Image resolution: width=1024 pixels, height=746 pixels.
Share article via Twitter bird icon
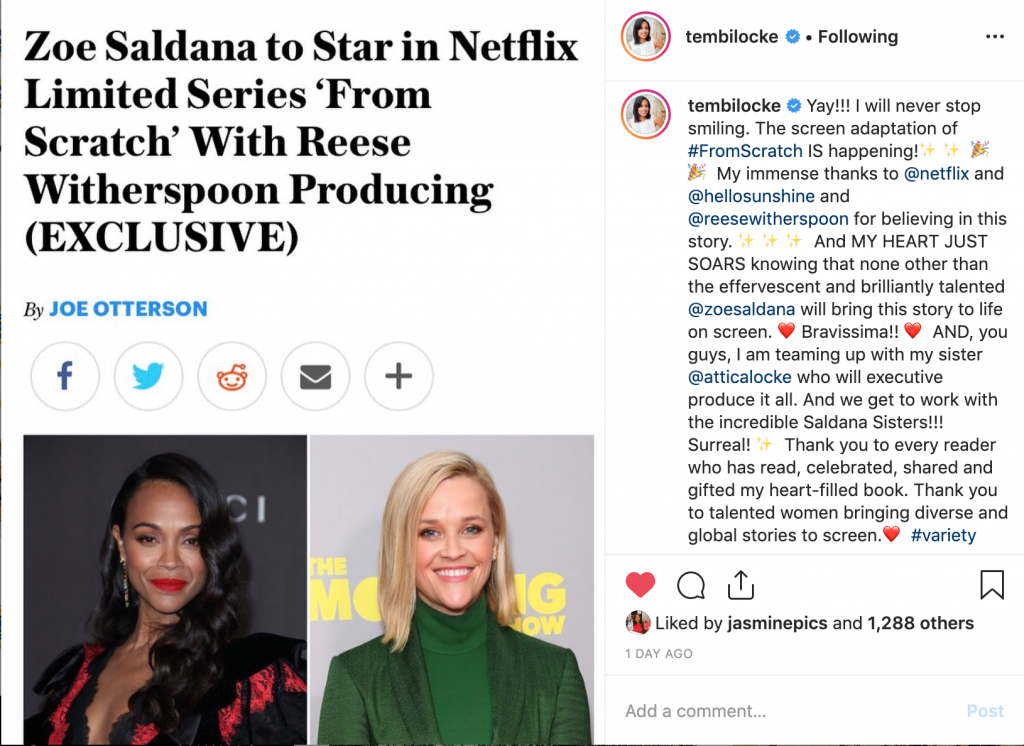click(148, 376)
